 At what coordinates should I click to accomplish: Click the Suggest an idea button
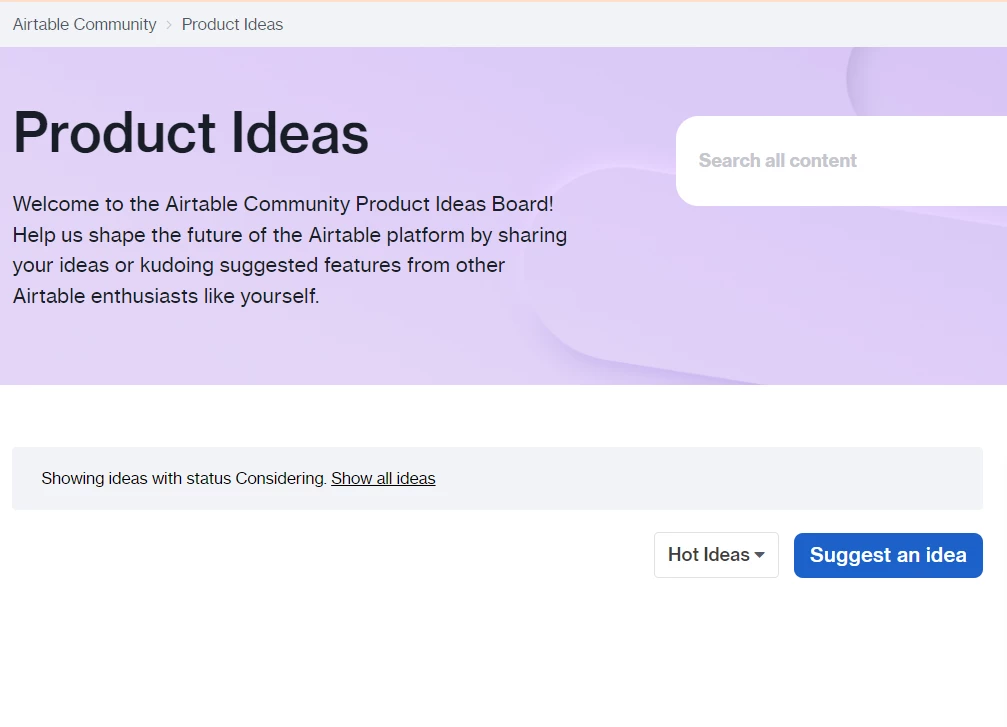(888, 555)
